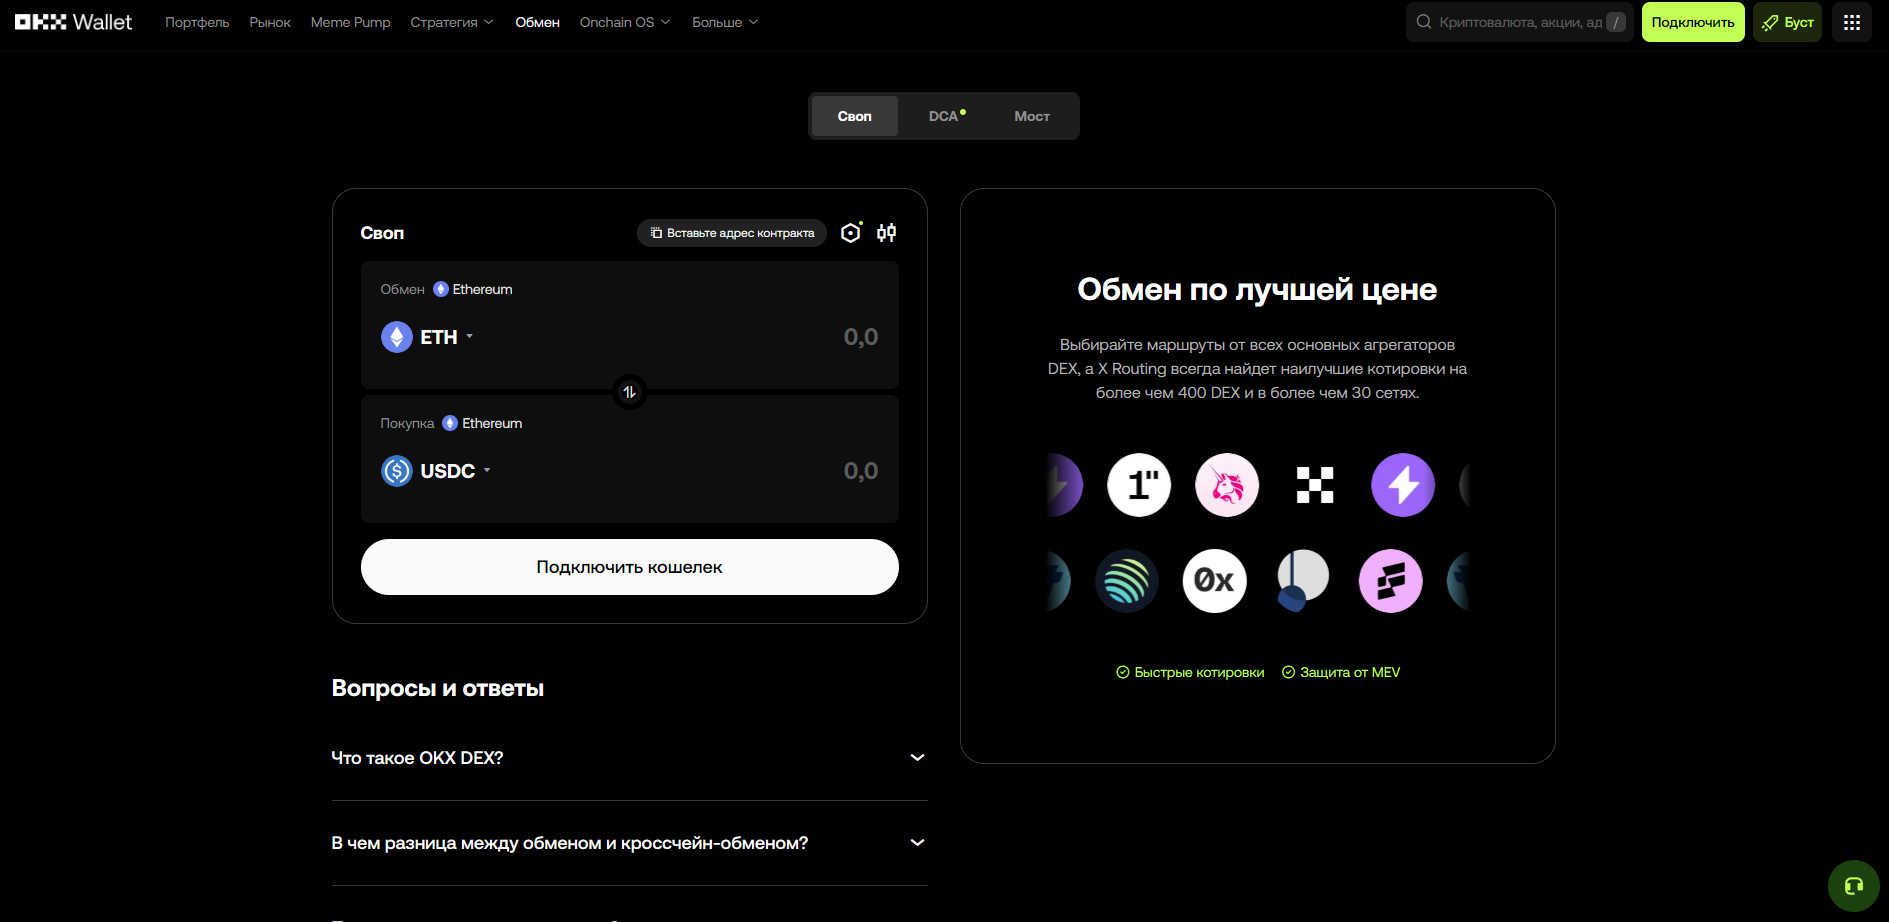
Task: Open the Портфель menu item
Action: point(197,22)
